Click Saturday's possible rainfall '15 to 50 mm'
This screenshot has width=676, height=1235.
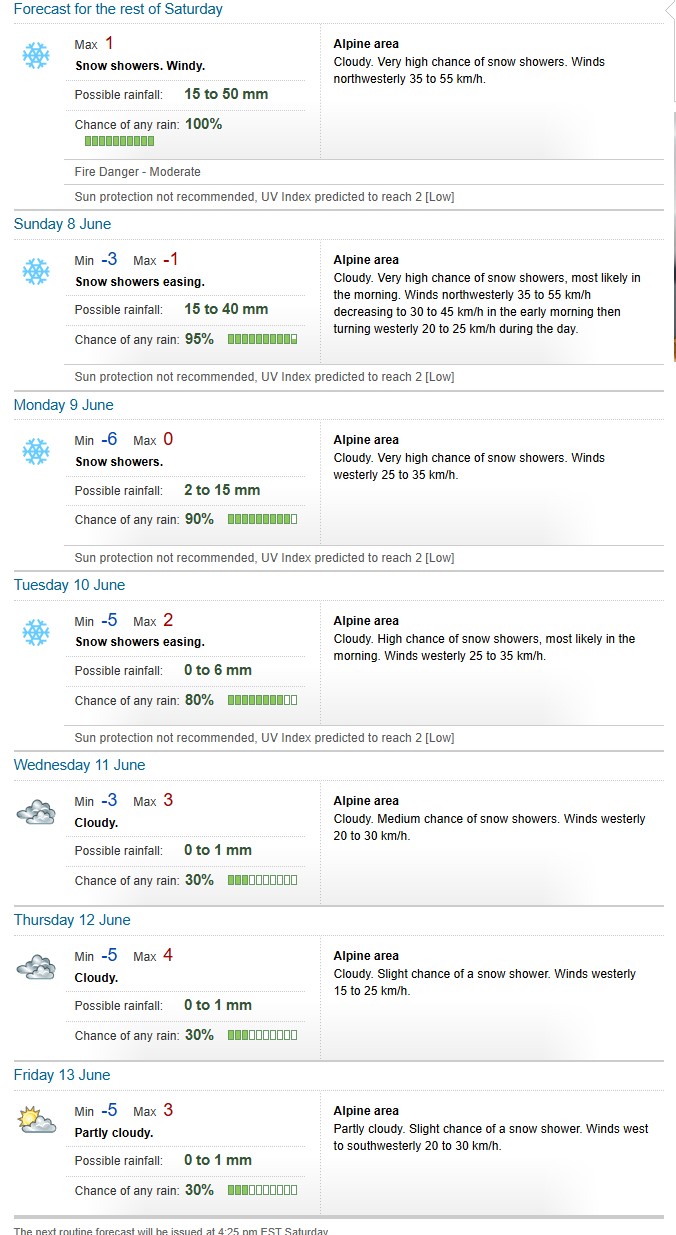point(226,94)
